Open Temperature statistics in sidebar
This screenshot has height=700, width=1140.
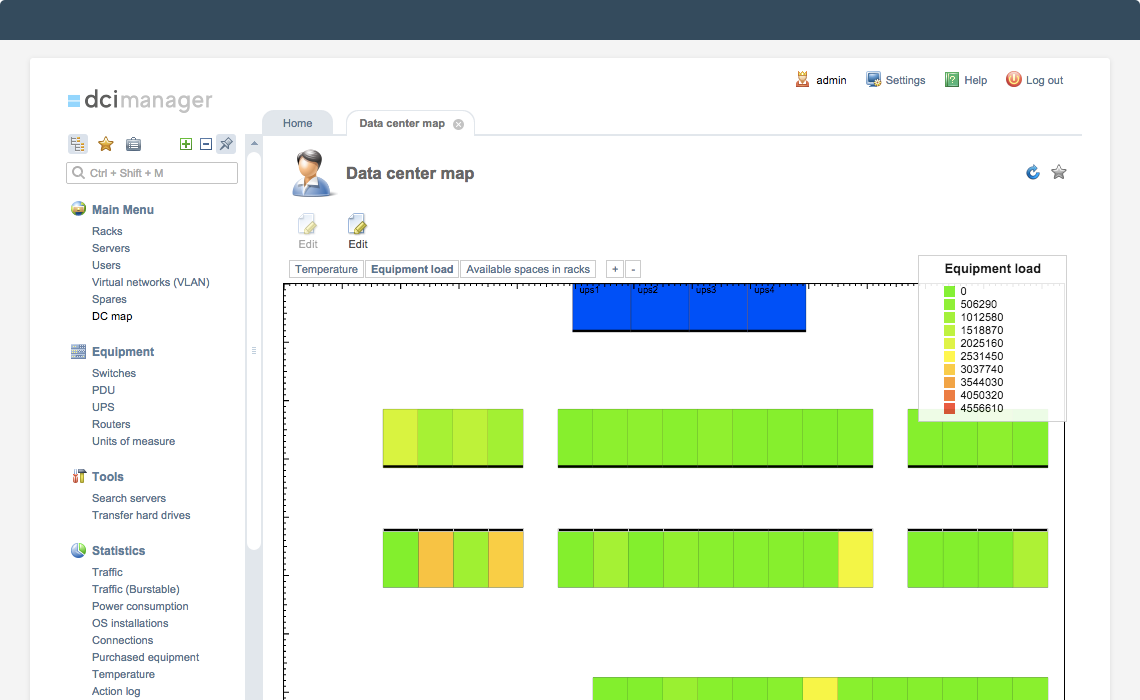tap(123, 675)
